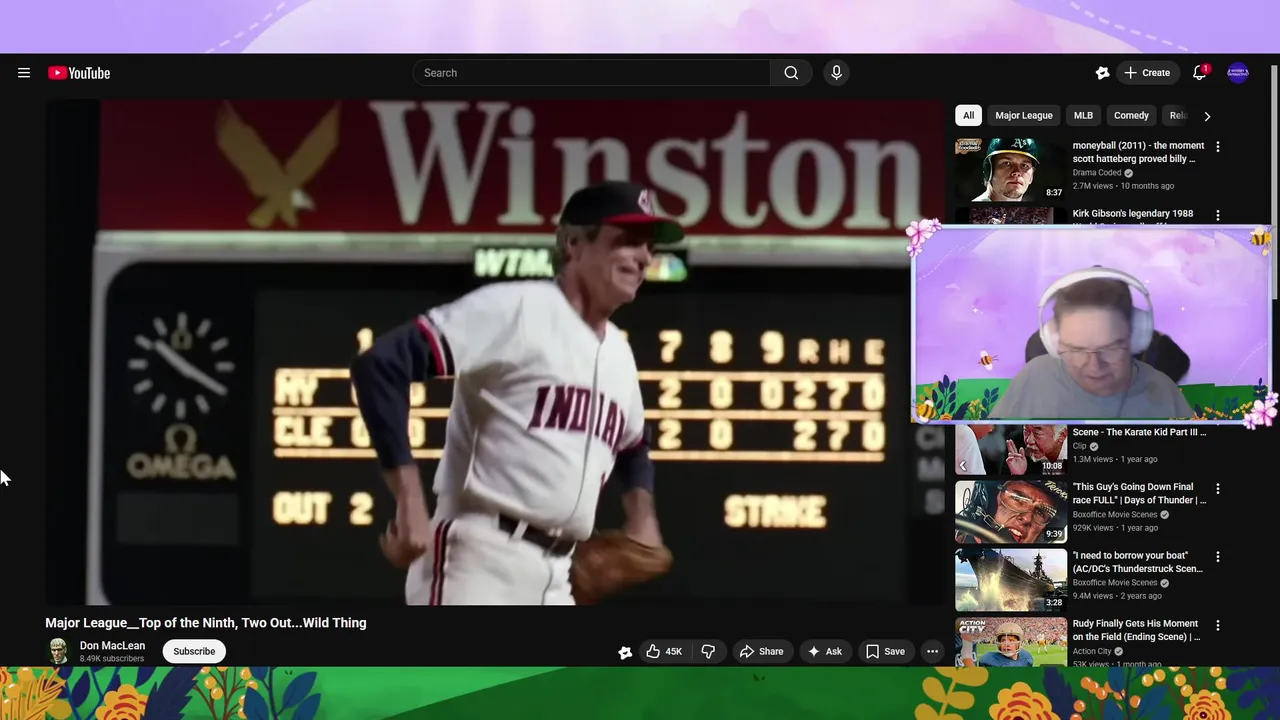The width and height of the screenshot is (1280, 720).
Task: Show more filter chips with right arrow
Action: [1207, 116]
